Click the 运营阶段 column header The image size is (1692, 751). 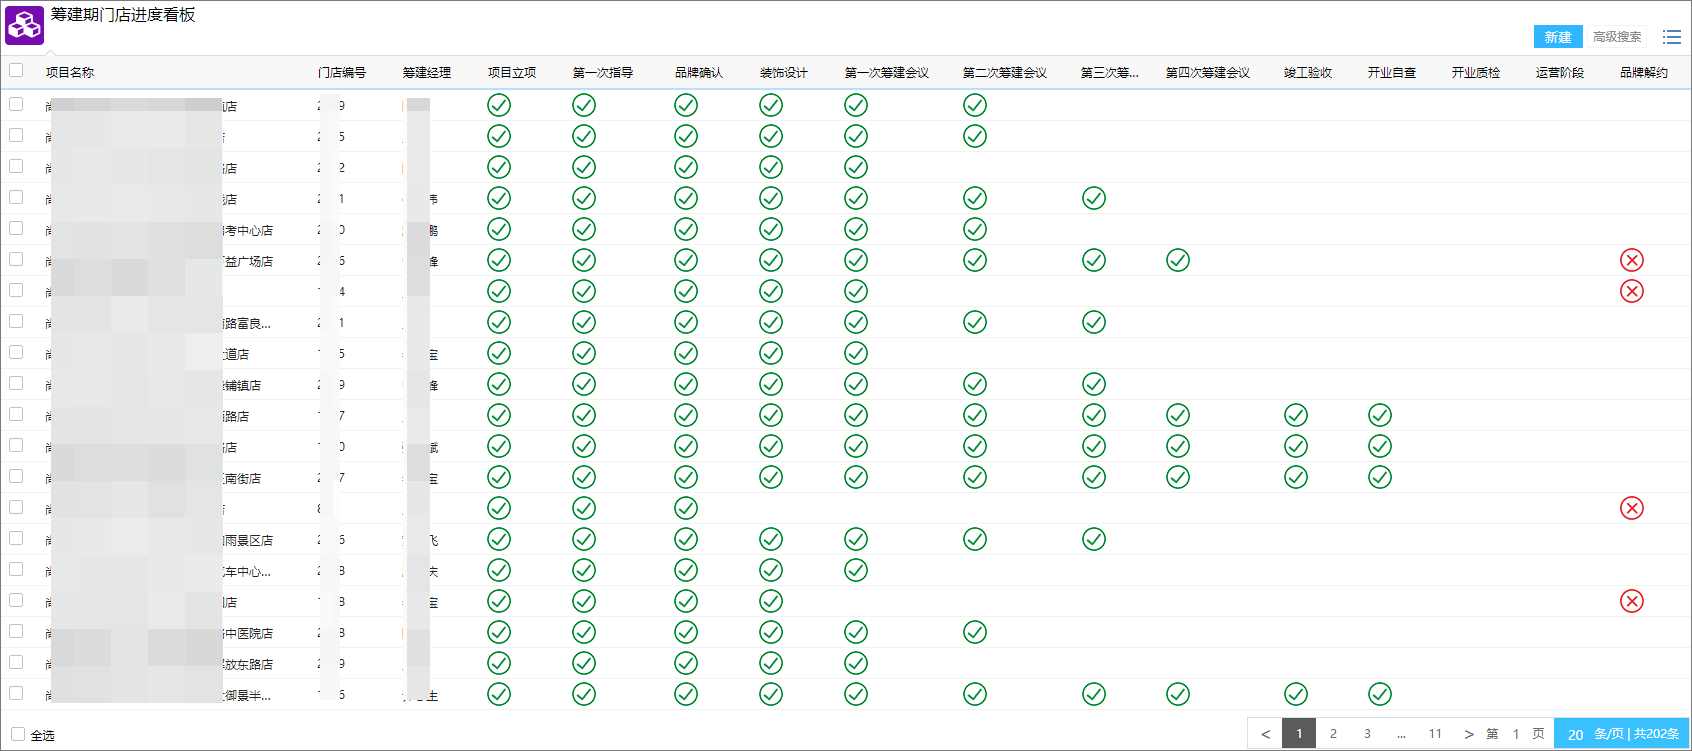(x=1560, y=72)
